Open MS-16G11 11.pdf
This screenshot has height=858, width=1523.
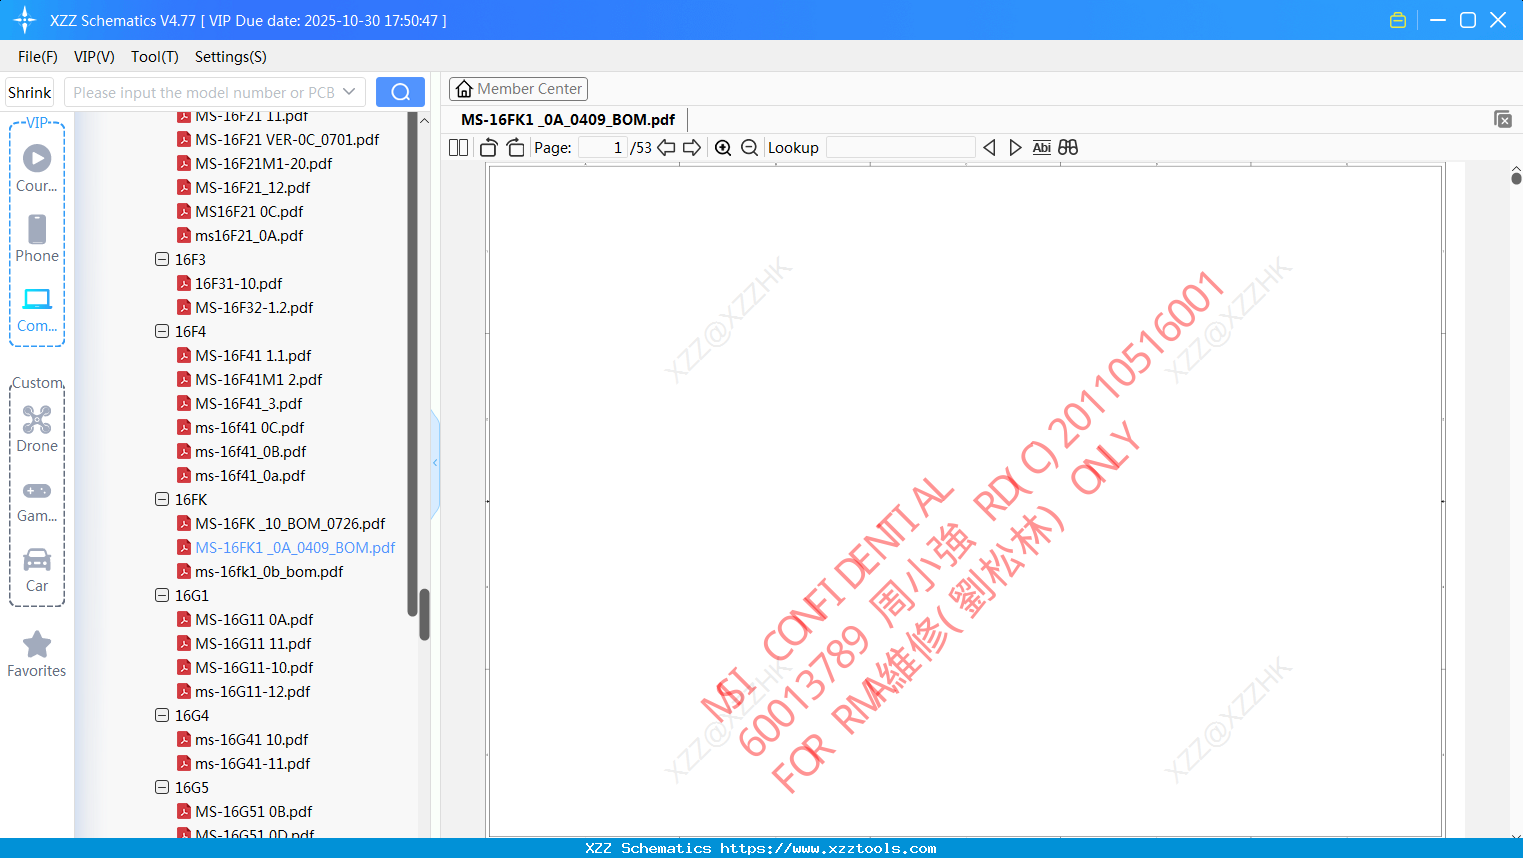[x=253, y=643]
